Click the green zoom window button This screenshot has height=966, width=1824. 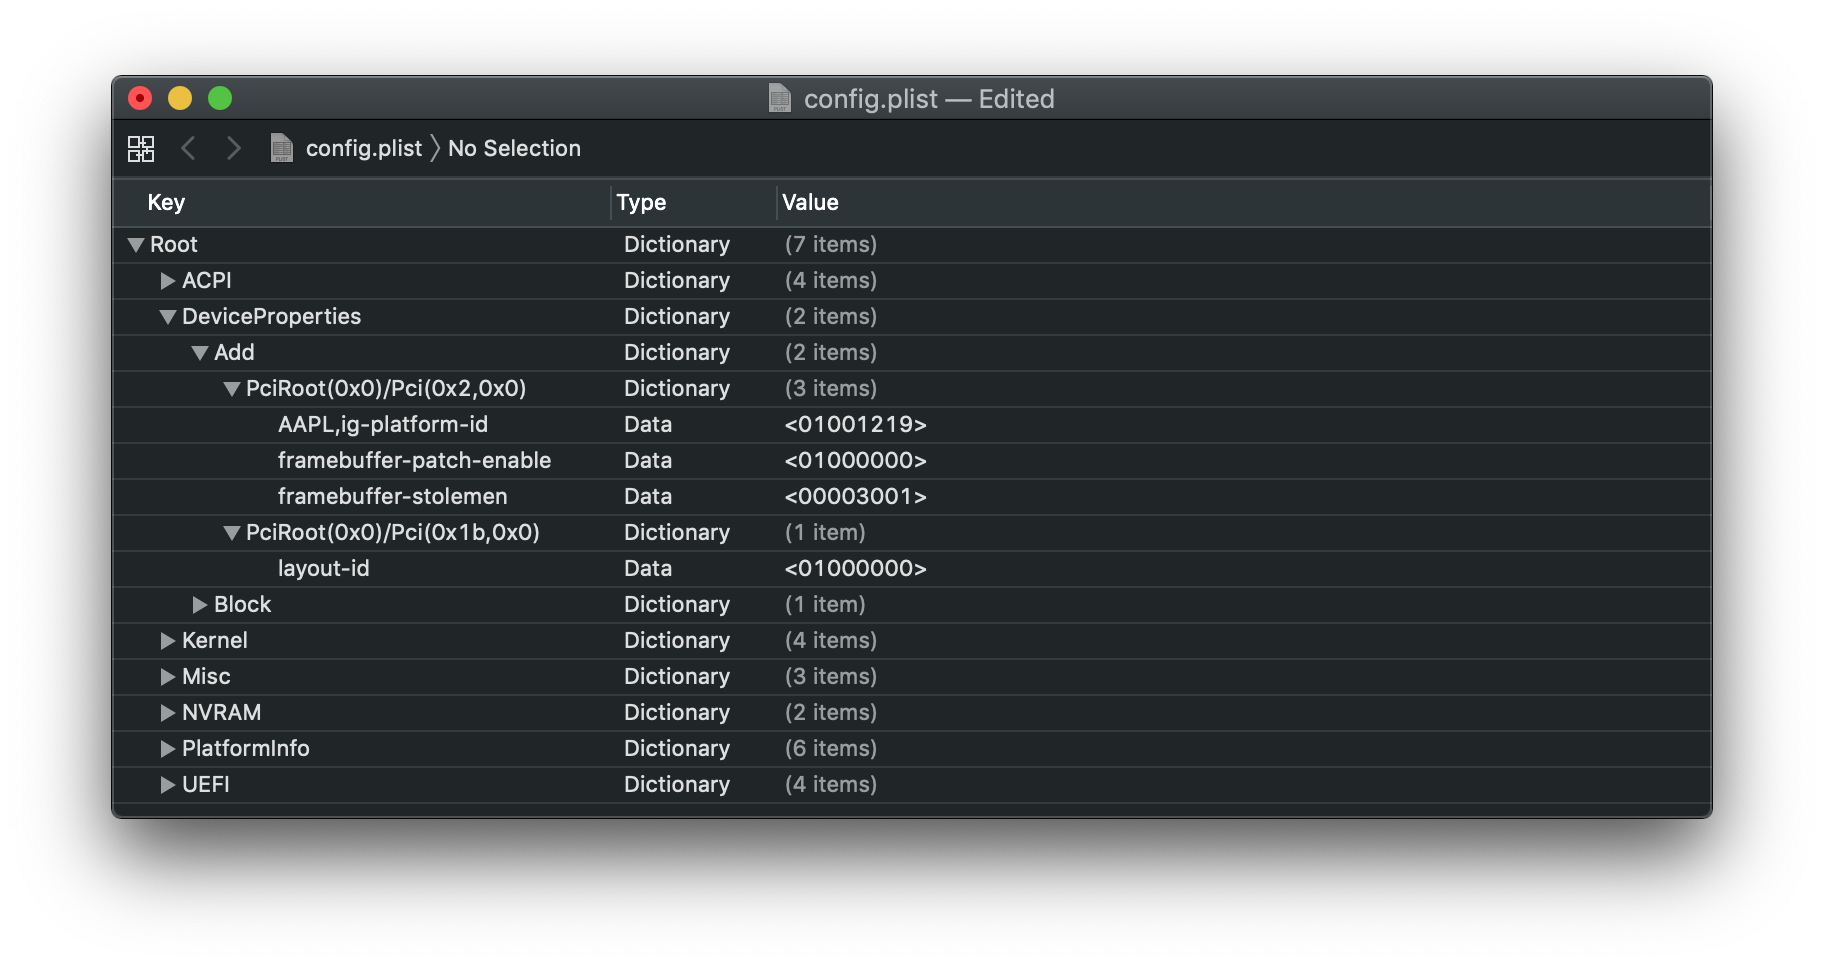pyautogui.click(x=220, y=98)
